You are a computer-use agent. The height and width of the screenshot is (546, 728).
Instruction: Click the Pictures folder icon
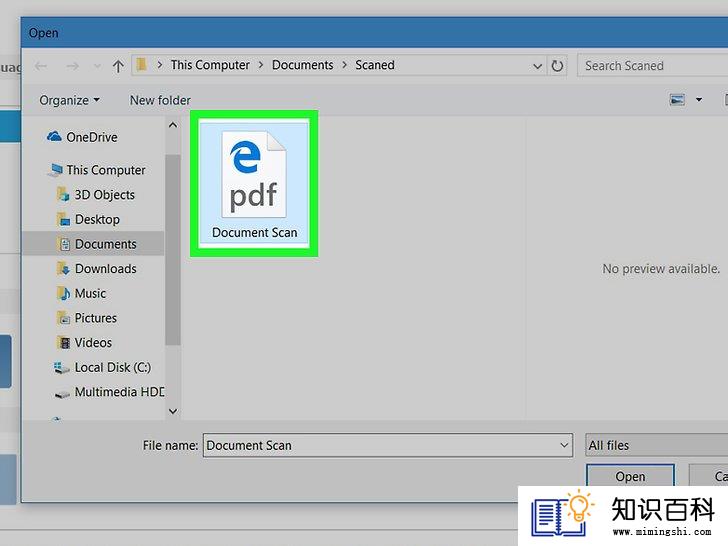pos(63,318)
